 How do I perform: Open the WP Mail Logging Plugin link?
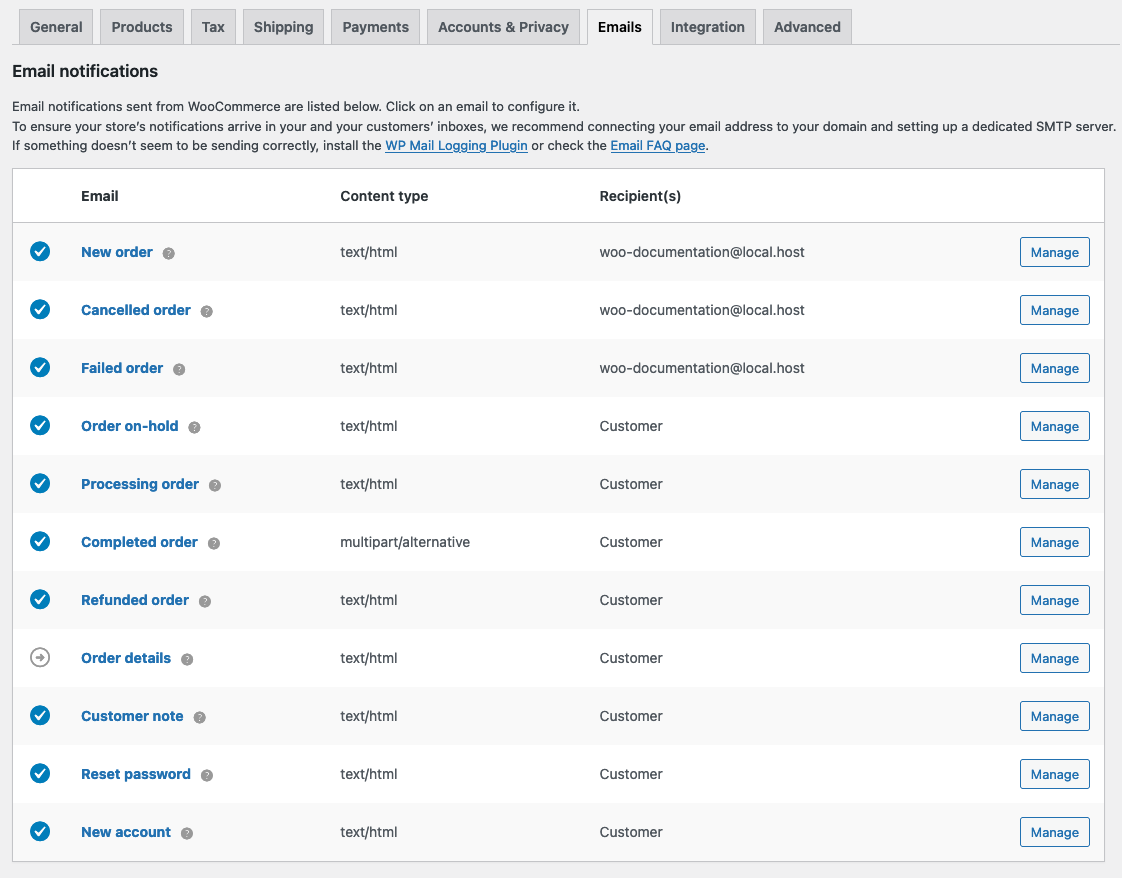[x=456, y=145]
